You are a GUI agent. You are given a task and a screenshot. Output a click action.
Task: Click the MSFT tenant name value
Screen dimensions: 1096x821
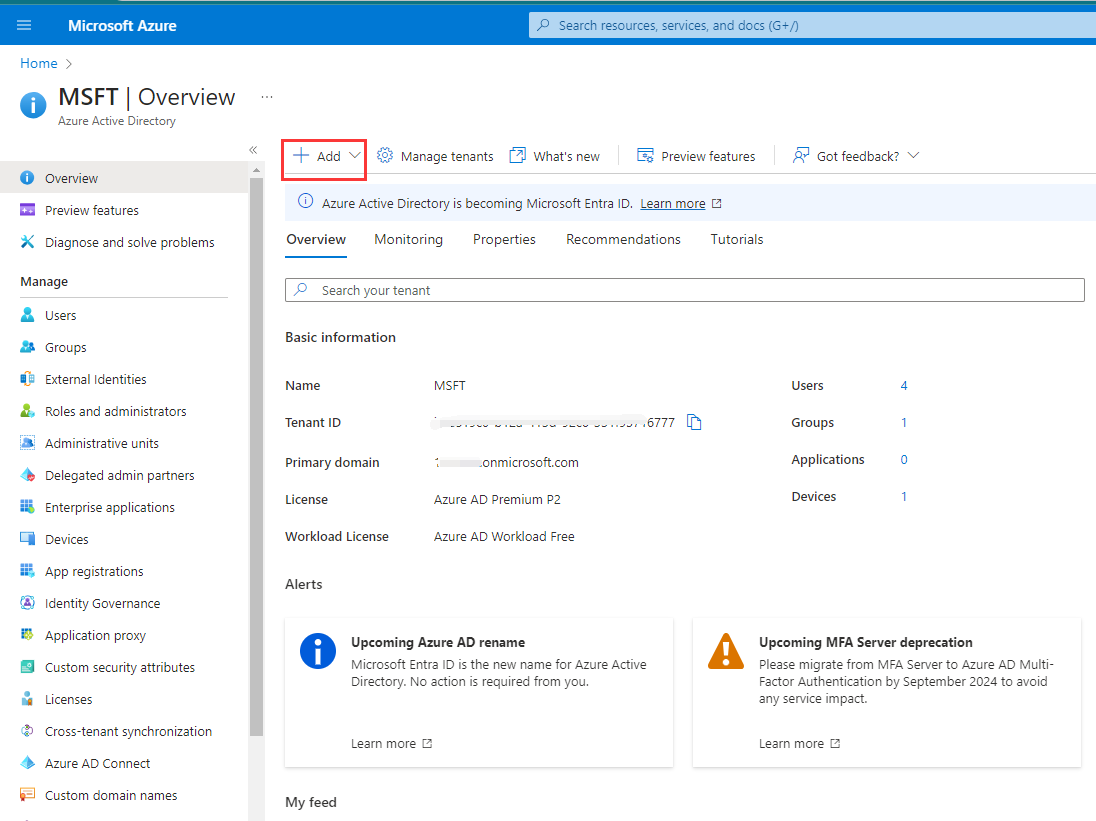pyautogui.click(x=449, y=386)
